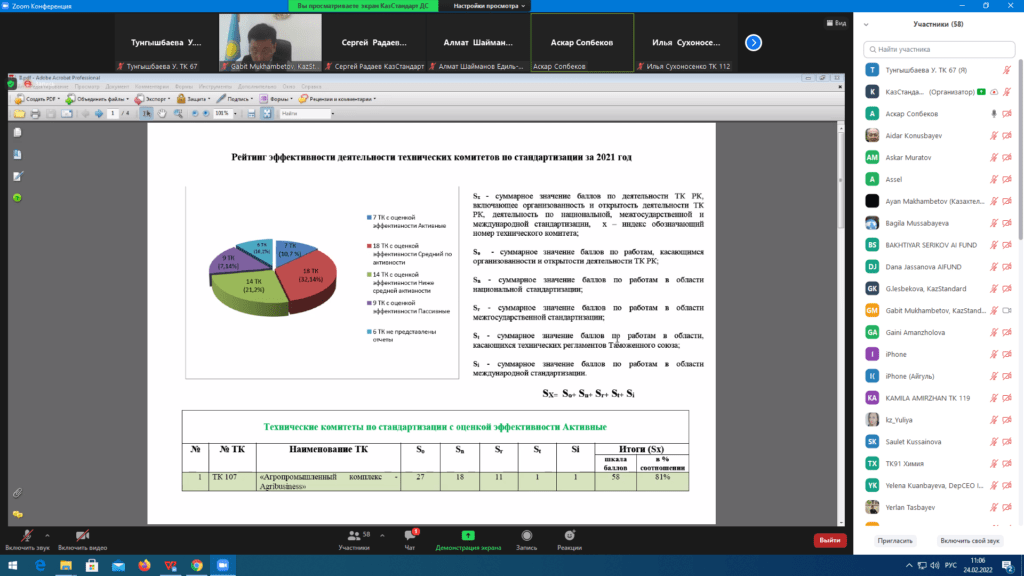
Task: Click the Zoom Record button
Action: click(526, 540)
